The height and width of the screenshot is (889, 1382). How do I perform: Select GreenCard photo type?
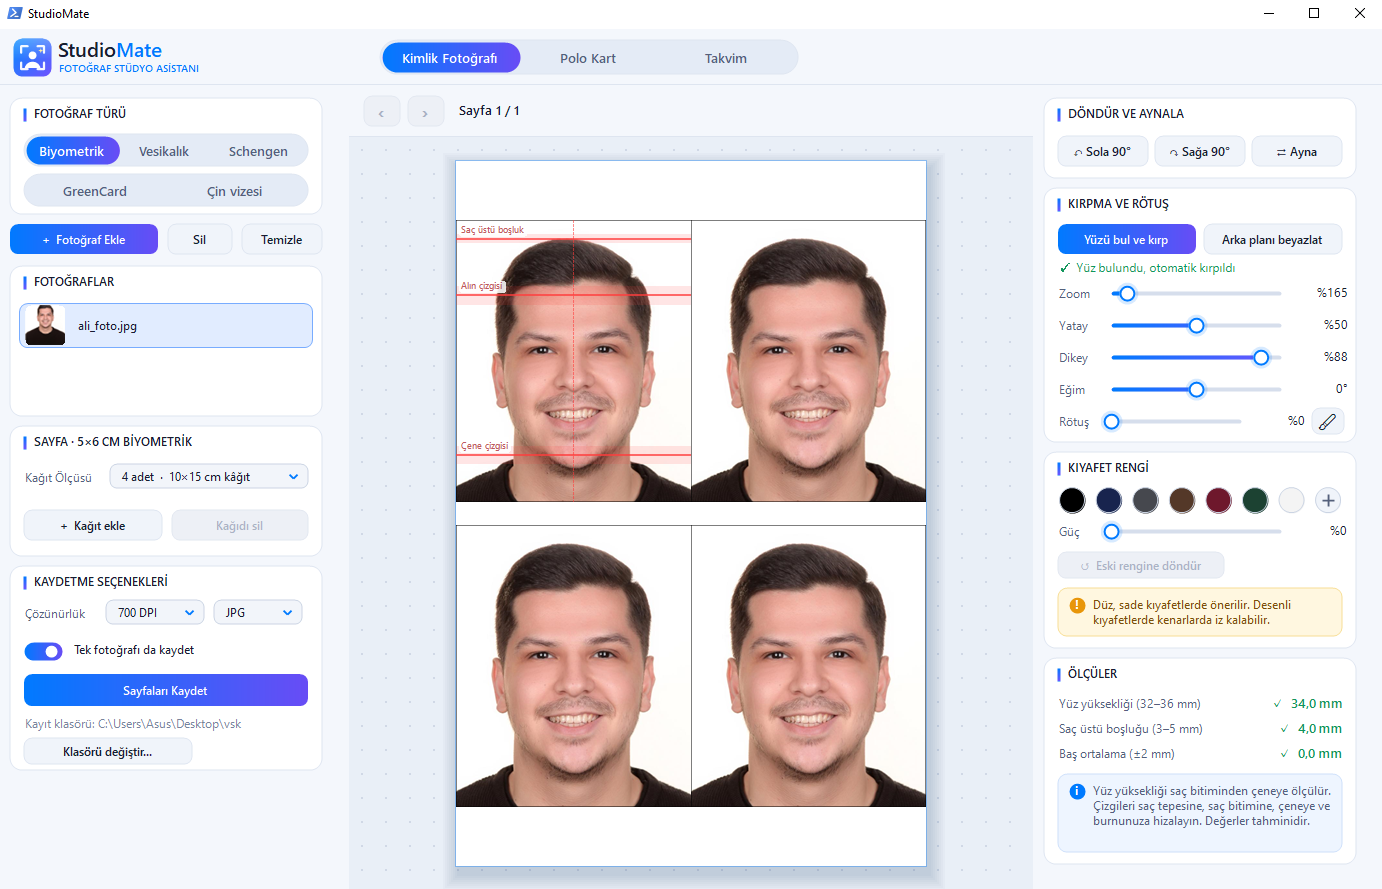coord(95,191)
